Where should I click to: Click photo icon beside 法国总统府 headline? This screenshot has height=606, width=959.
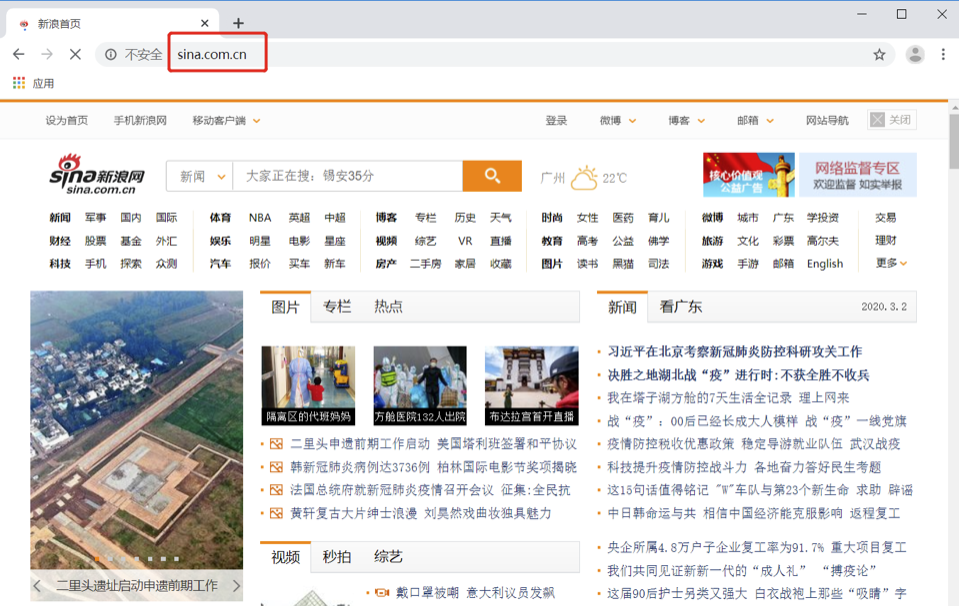pyautogui.click(x=276, y=490)
